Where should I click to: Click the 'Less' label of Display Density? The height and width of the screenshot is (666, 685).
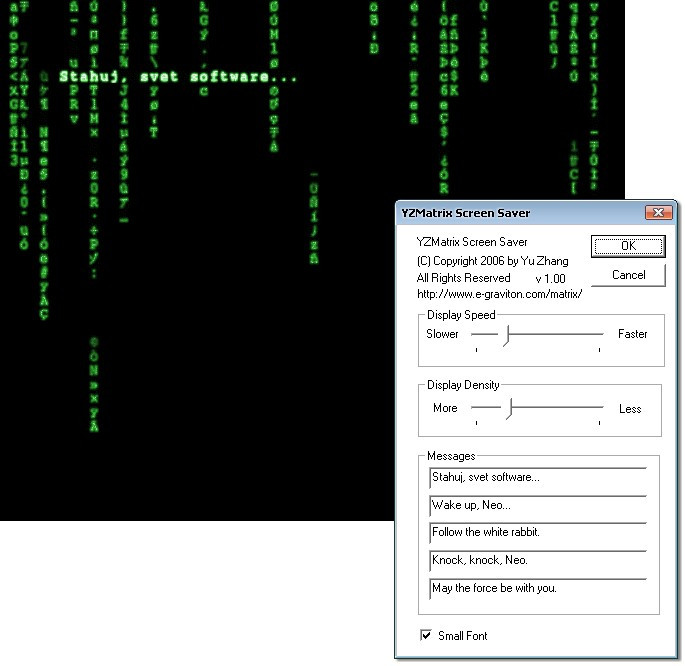click(x=630, y=409)
